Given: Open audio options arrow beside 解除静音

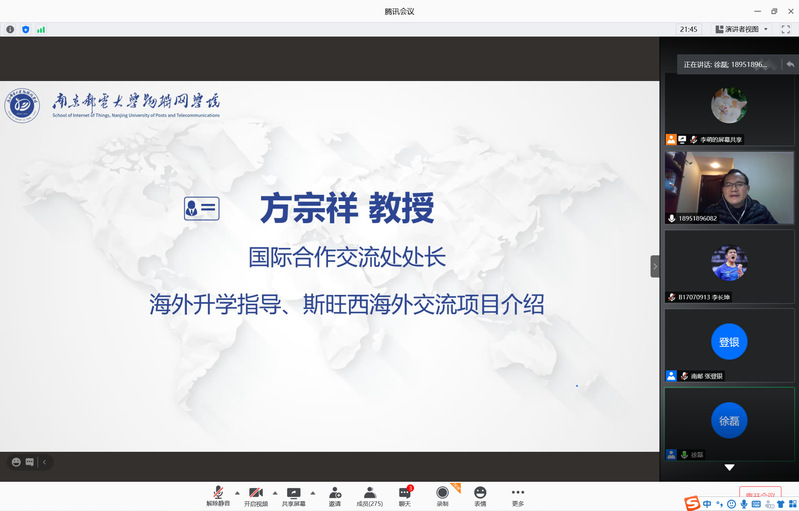Looking at the screenshot, I should click(x=237, y=493).
